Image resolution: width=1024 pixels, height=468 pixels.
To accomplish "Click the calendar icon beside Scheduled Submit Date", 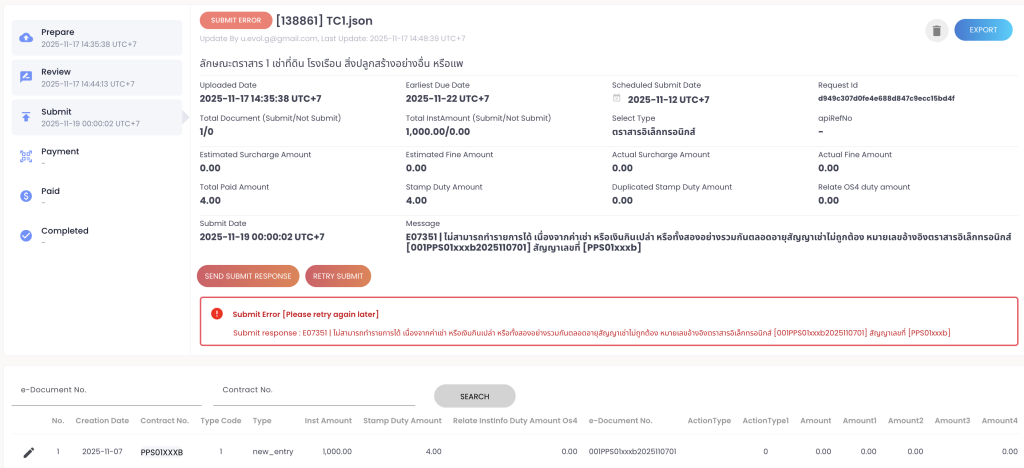I will pyautogui.click(x=617, y=99).
